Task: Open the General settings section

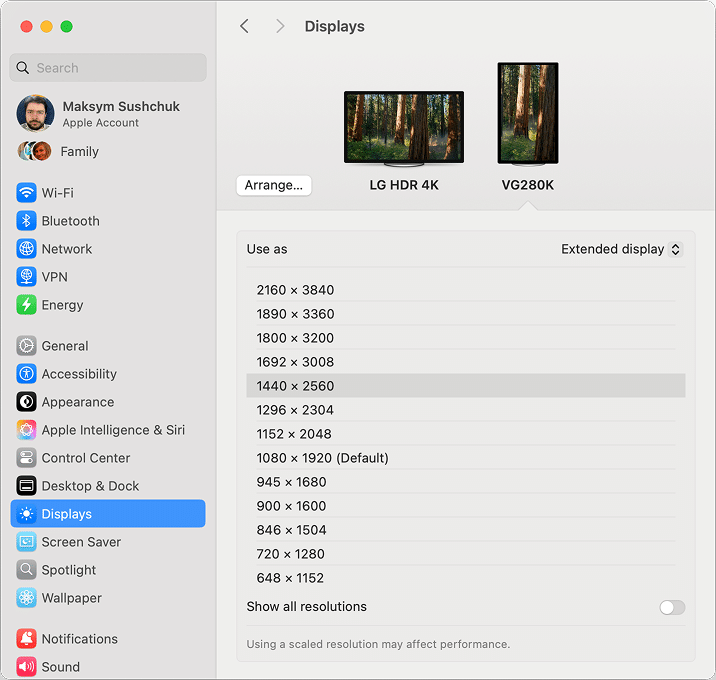Action: click(x=65, y=346)
